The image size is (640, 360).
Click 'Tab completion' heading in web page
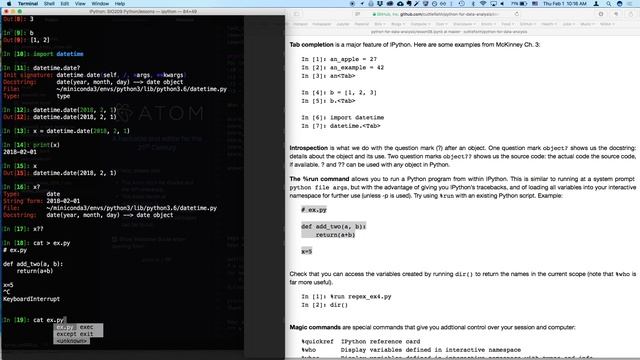[311, 44]
